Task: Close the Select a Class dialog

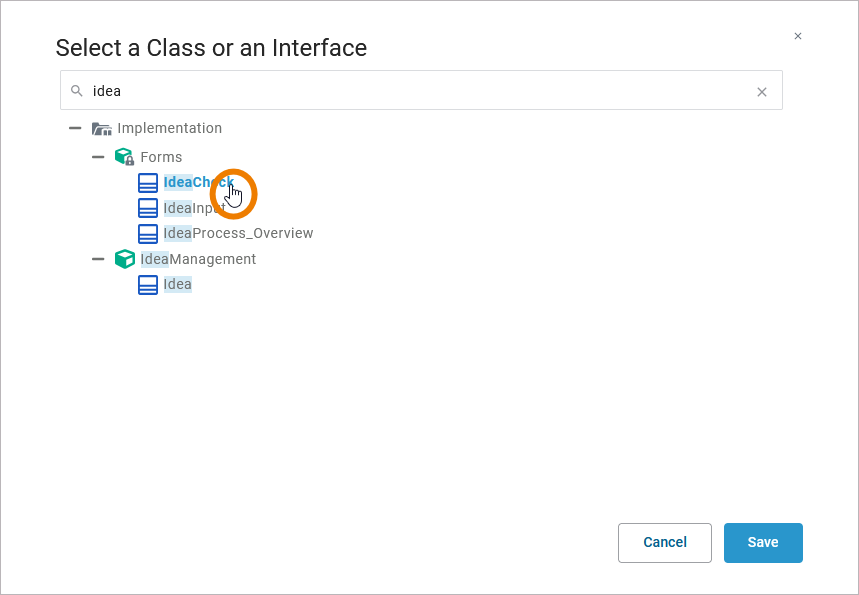Action: click(798, 36)
